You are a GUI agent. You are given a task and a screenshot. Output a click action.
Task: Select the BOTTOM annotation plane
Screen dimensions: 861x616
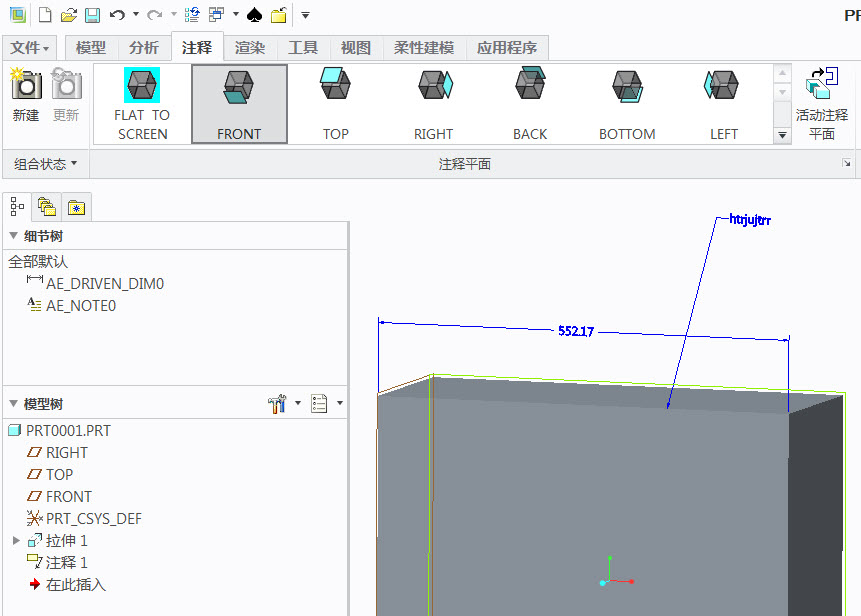627,104
